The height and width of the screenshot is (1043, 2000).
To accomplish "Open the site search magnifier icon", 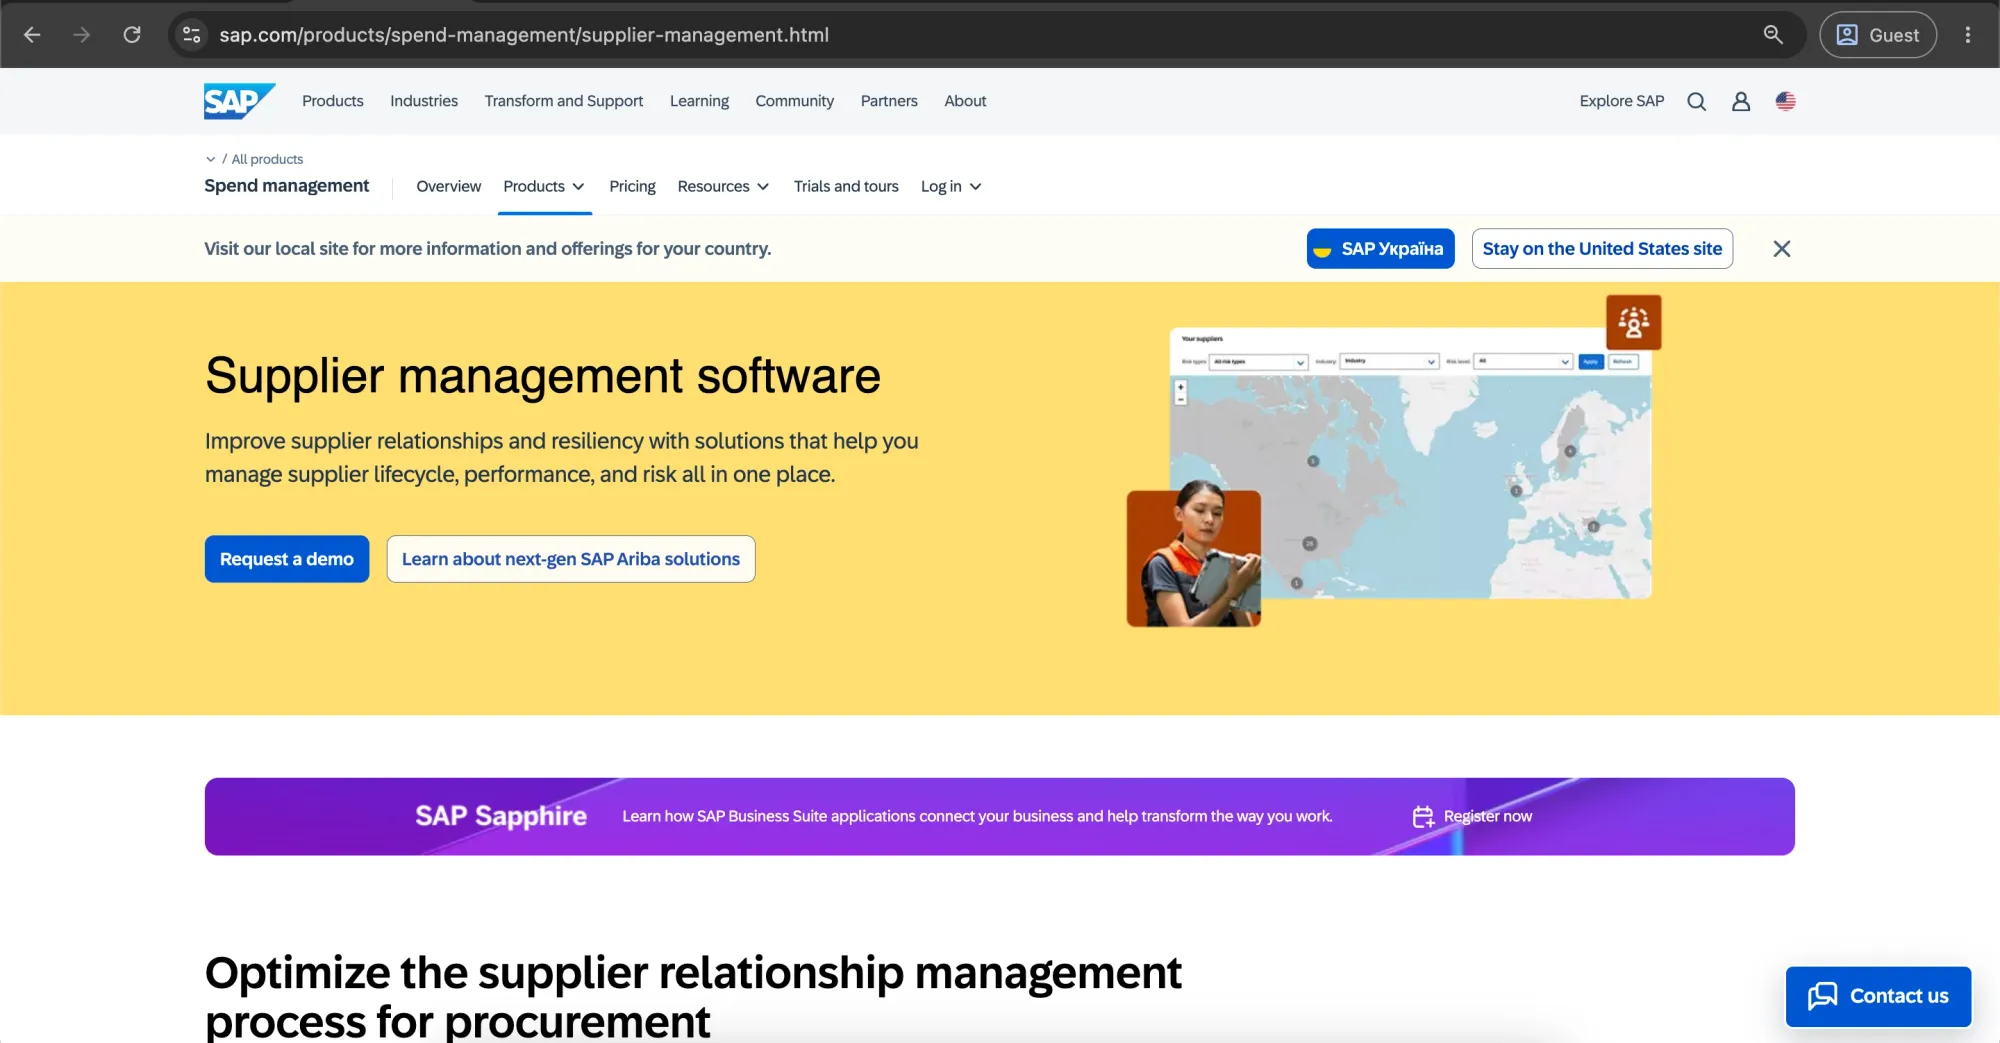I will [x=1697, y=101].
